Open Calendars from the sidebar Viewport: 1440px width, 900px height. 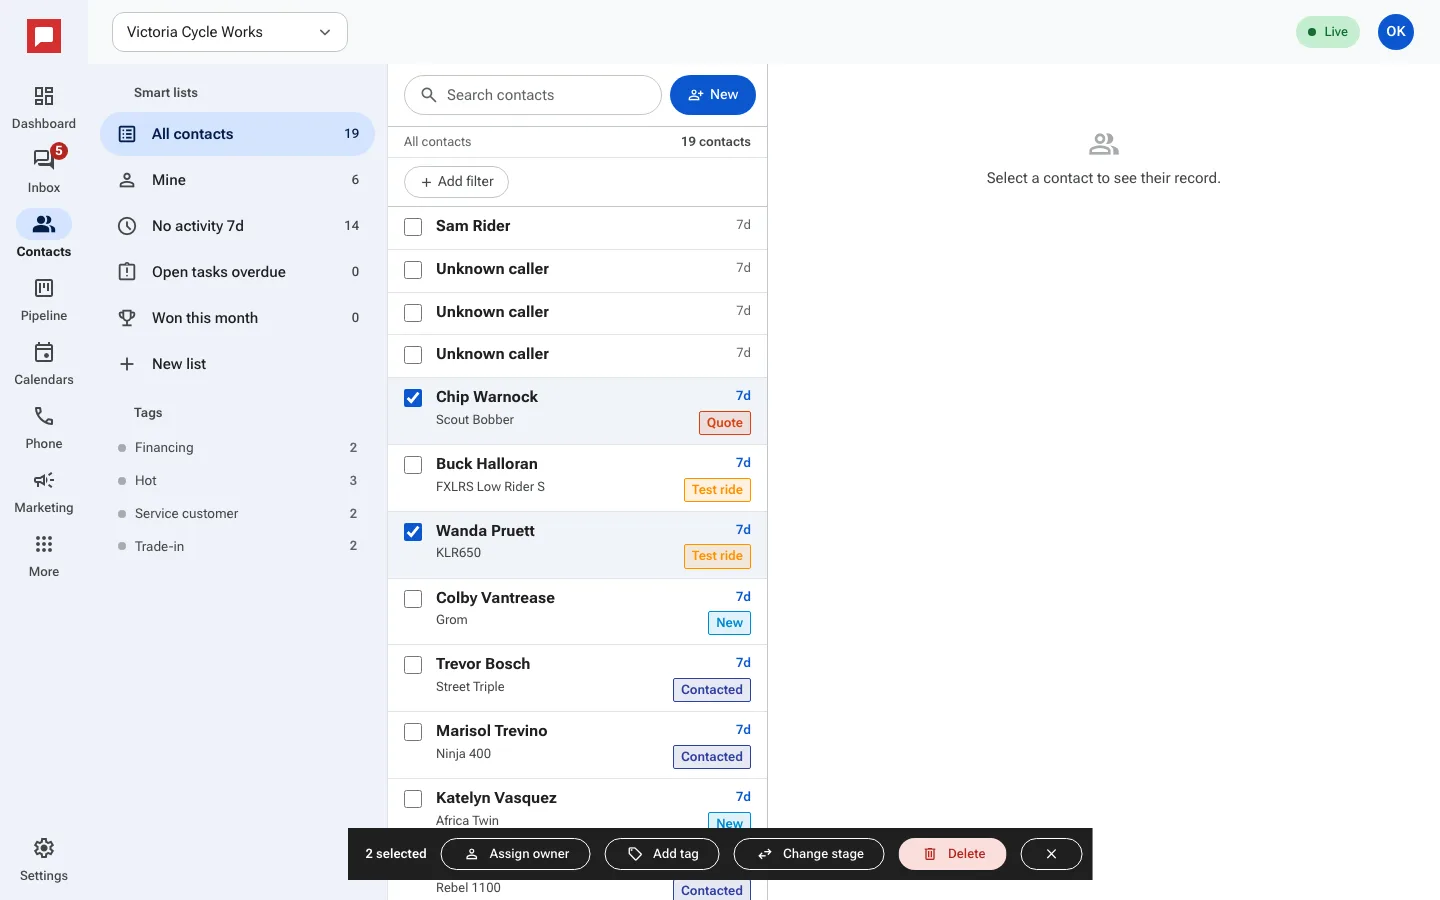pyautogui.click(x=44, y=364)
